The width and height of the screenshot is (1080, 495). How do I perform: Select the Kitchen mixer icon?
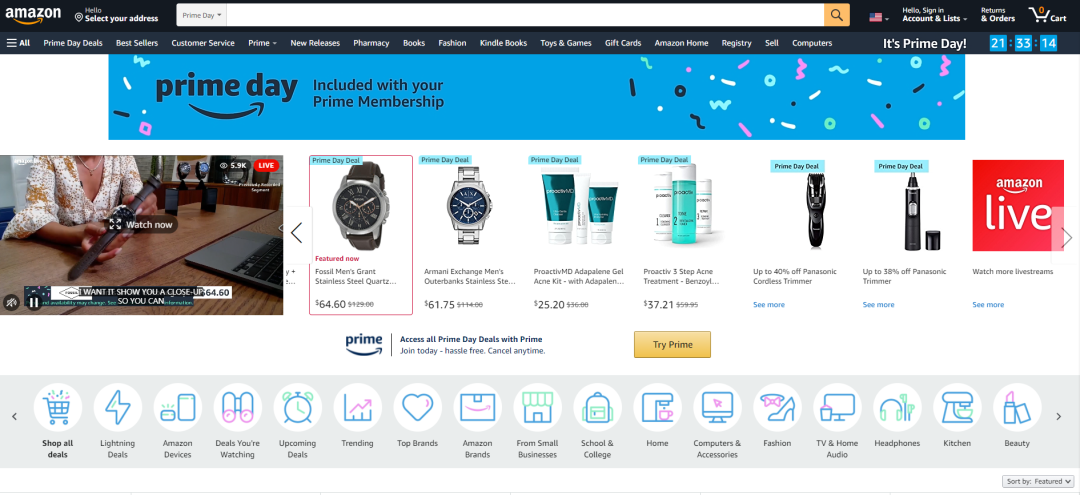957,408
